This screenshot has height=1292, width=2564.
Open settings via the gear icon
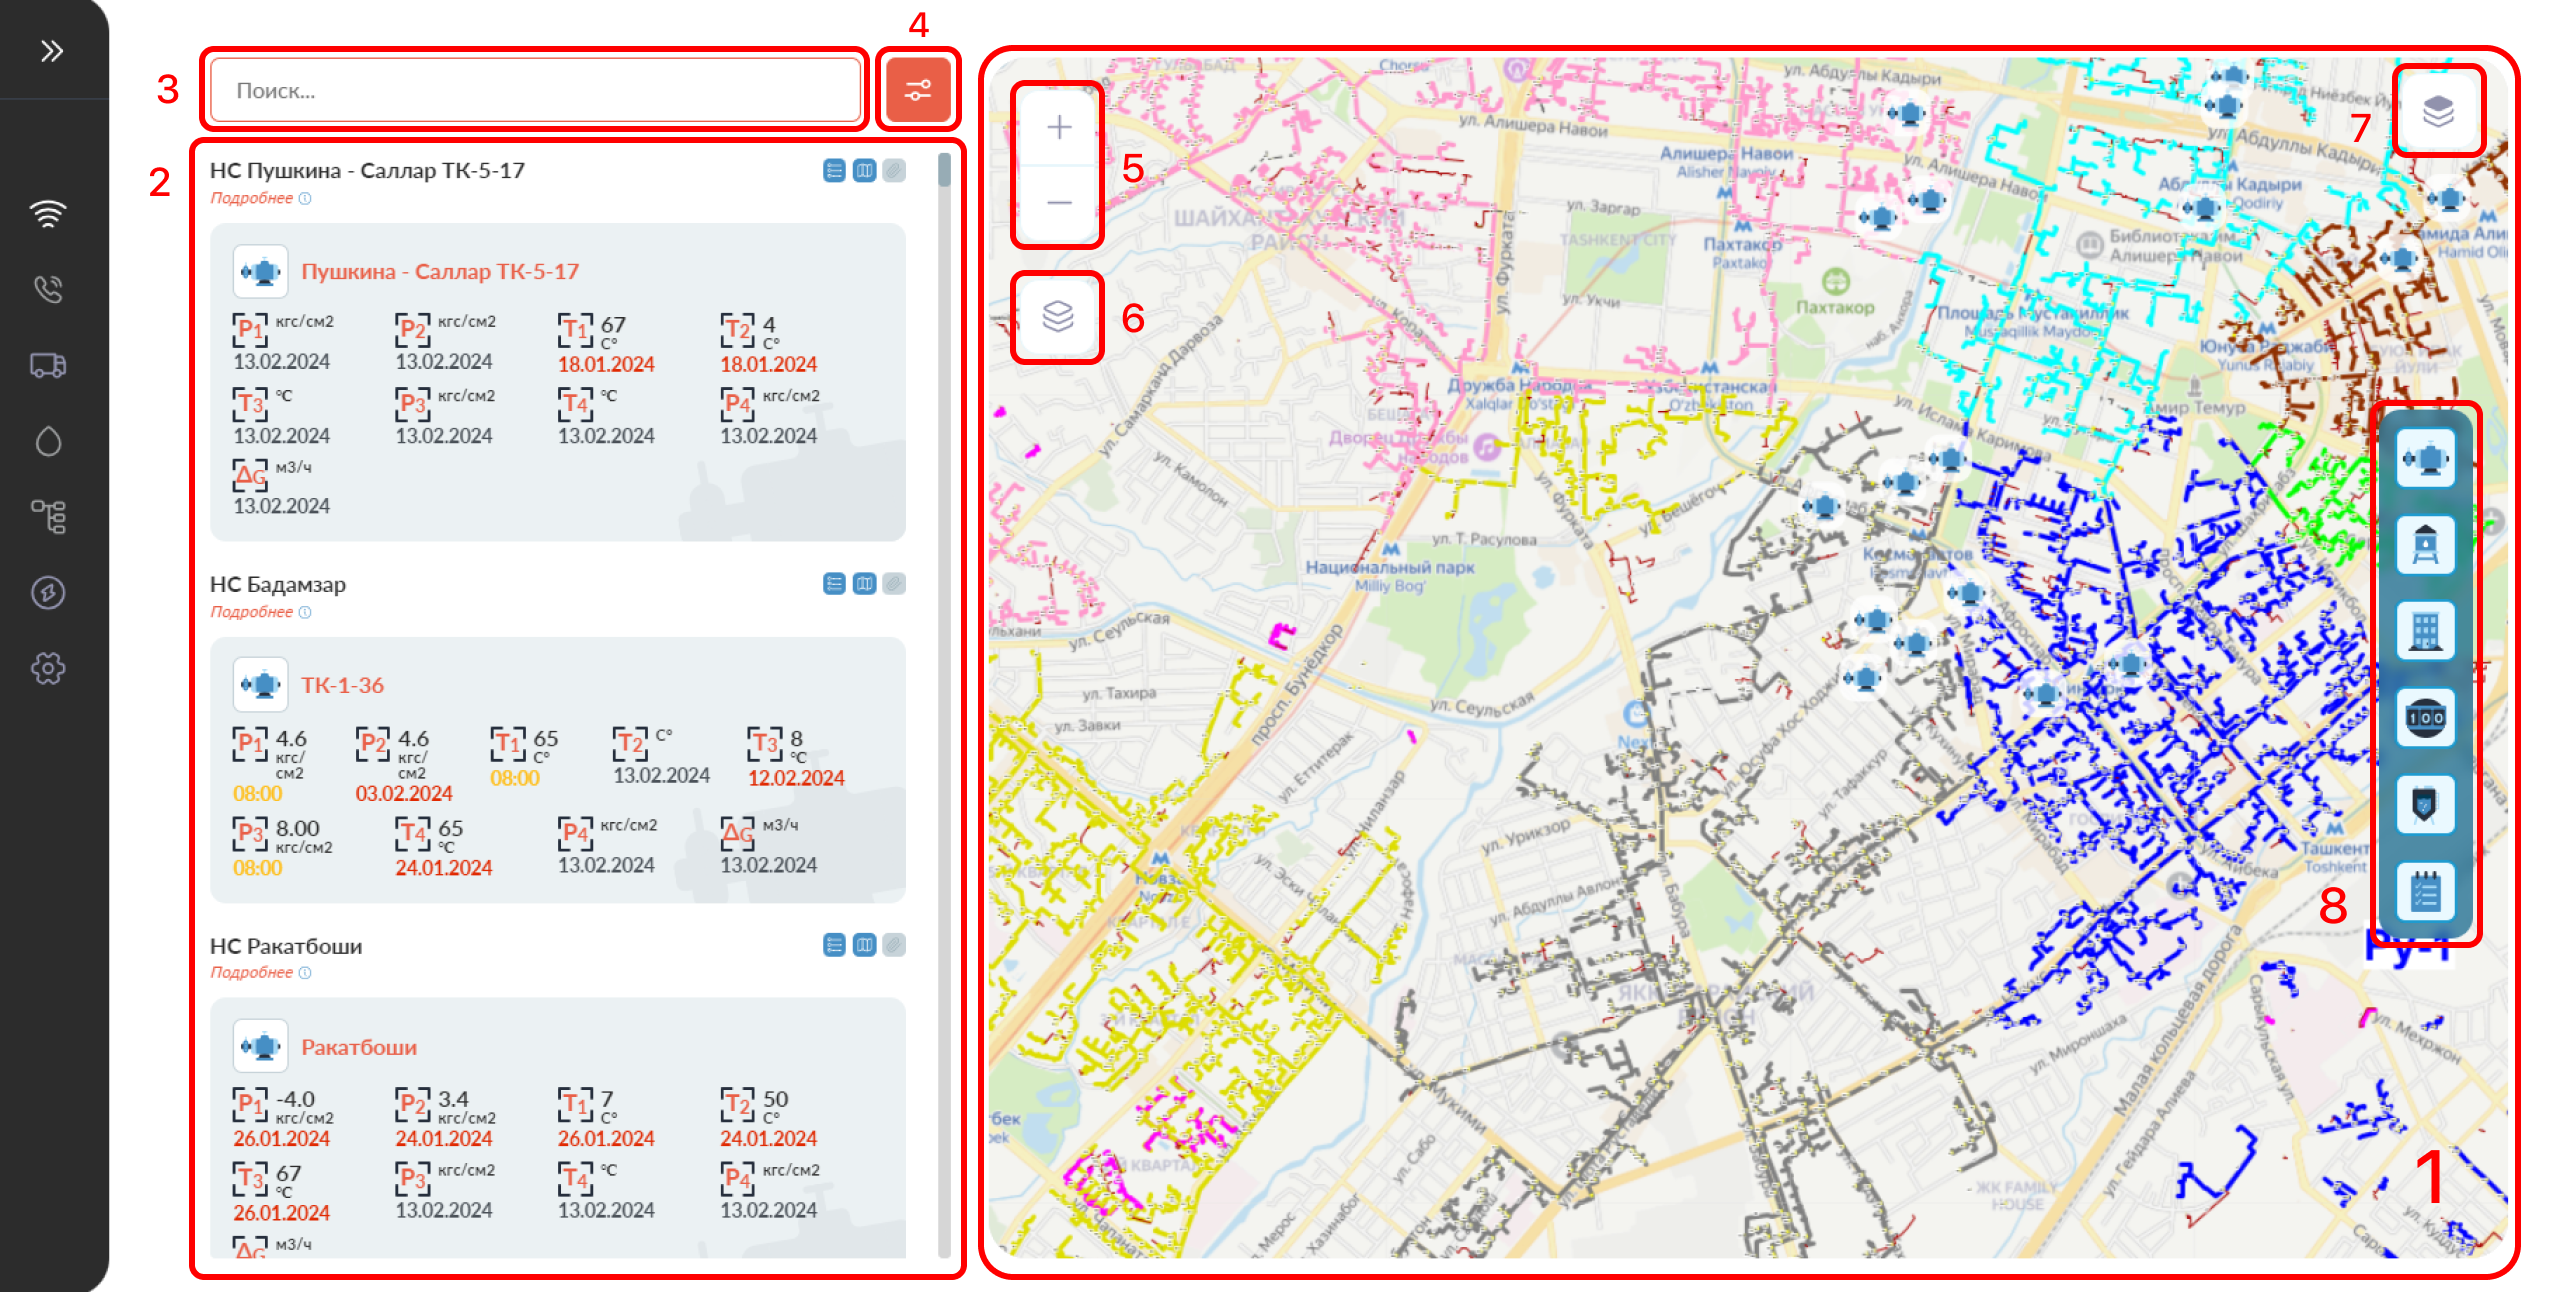click(x=48, y=668)
